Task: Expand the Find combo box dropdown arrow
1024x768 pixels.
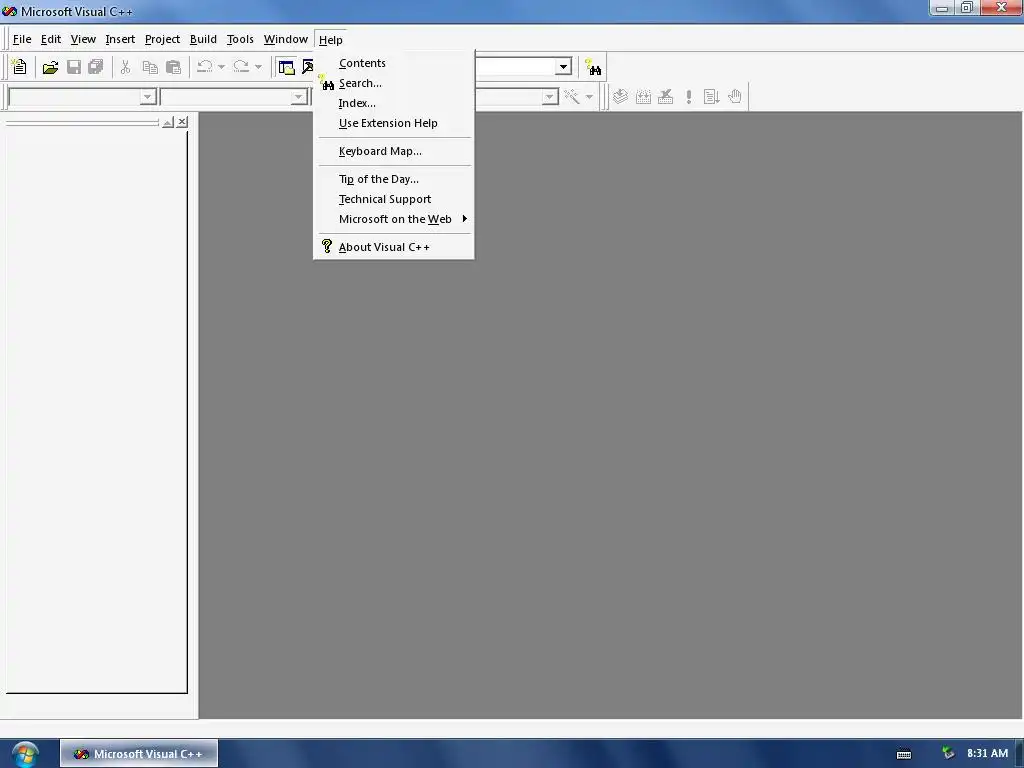Action: 563,67
